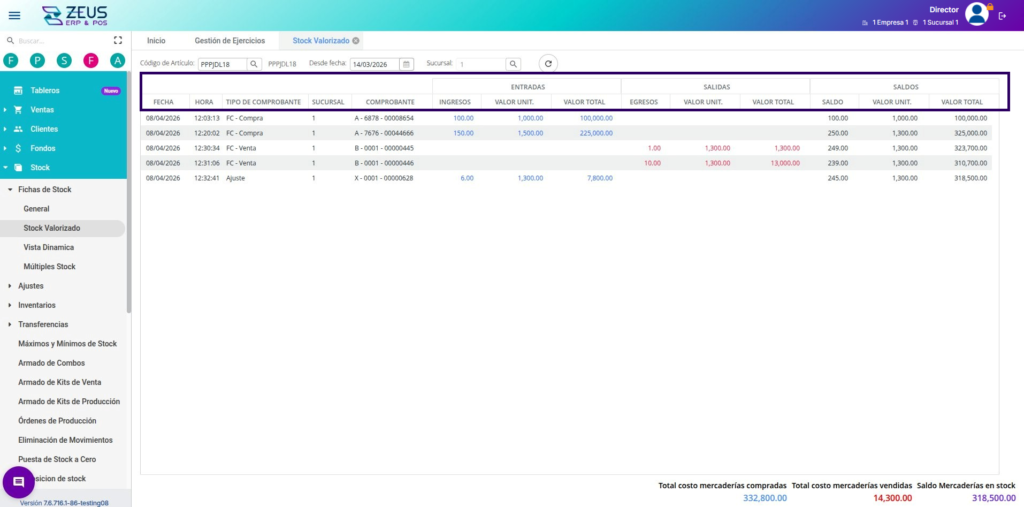Open the chat support bubble
The image size is (1024, 507).
pyautogui.click(x=18, y=482)
